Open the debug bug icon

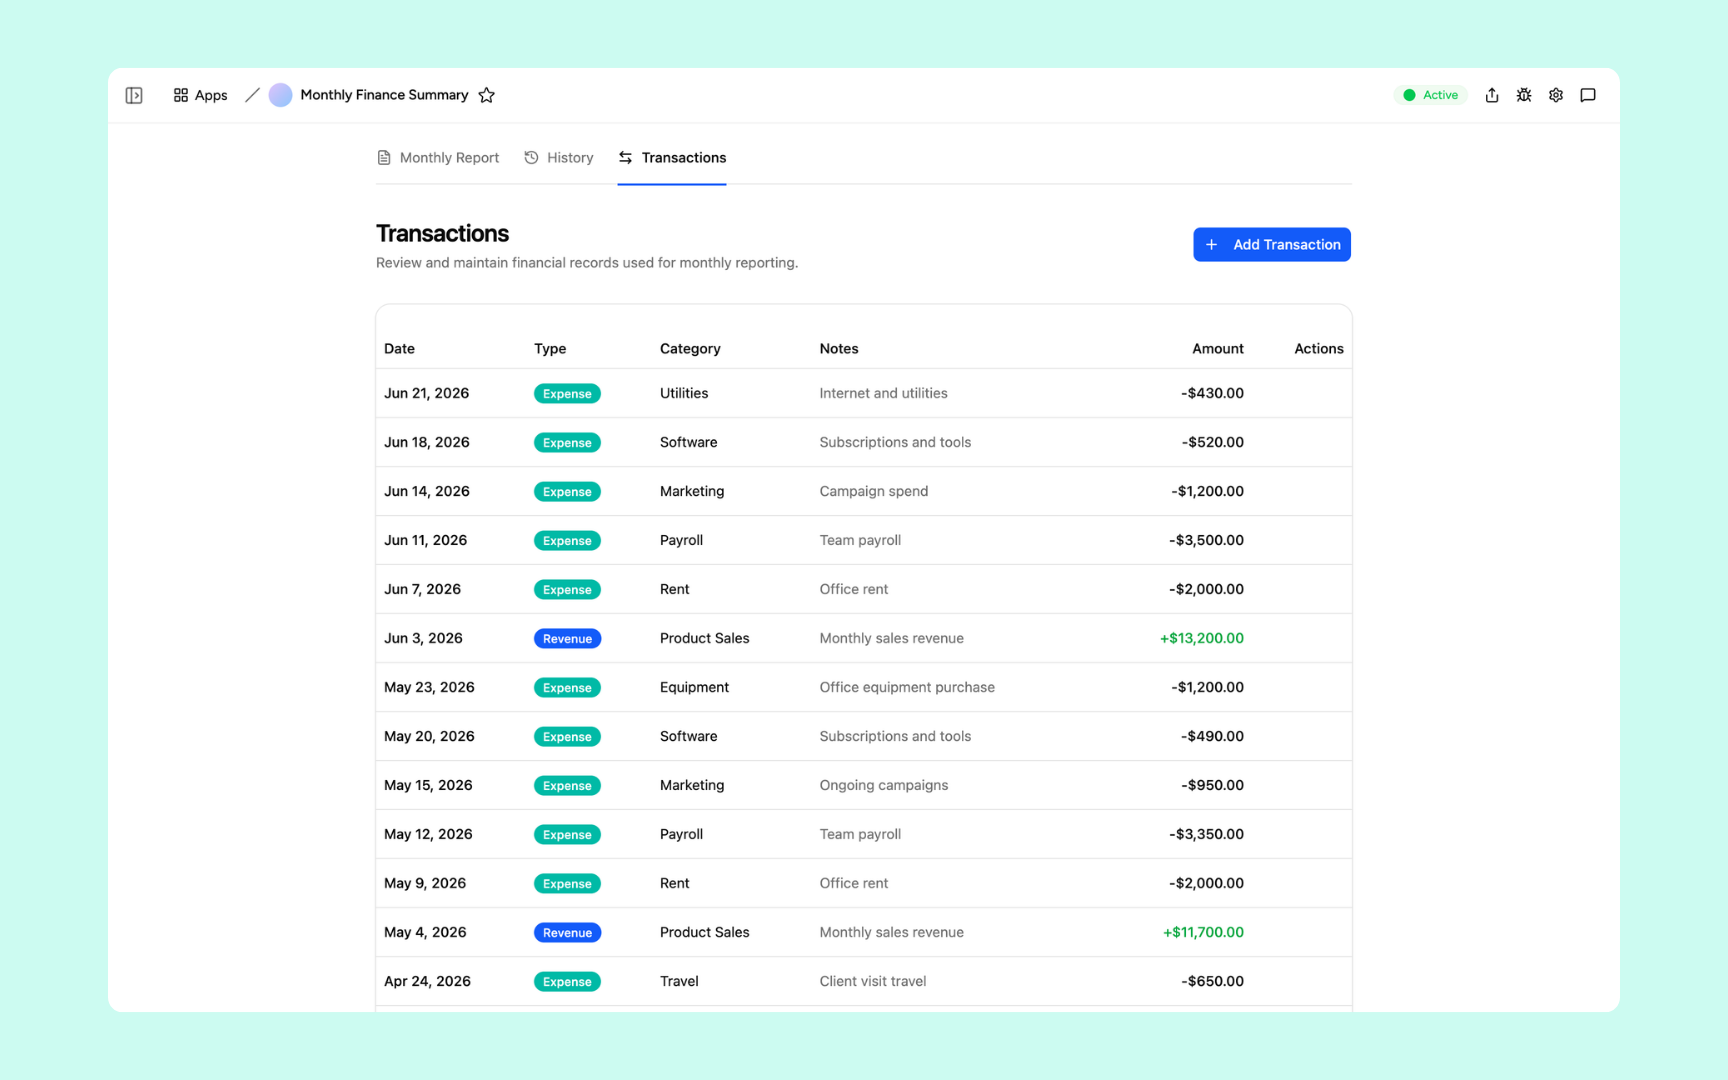coord(1524,95)
